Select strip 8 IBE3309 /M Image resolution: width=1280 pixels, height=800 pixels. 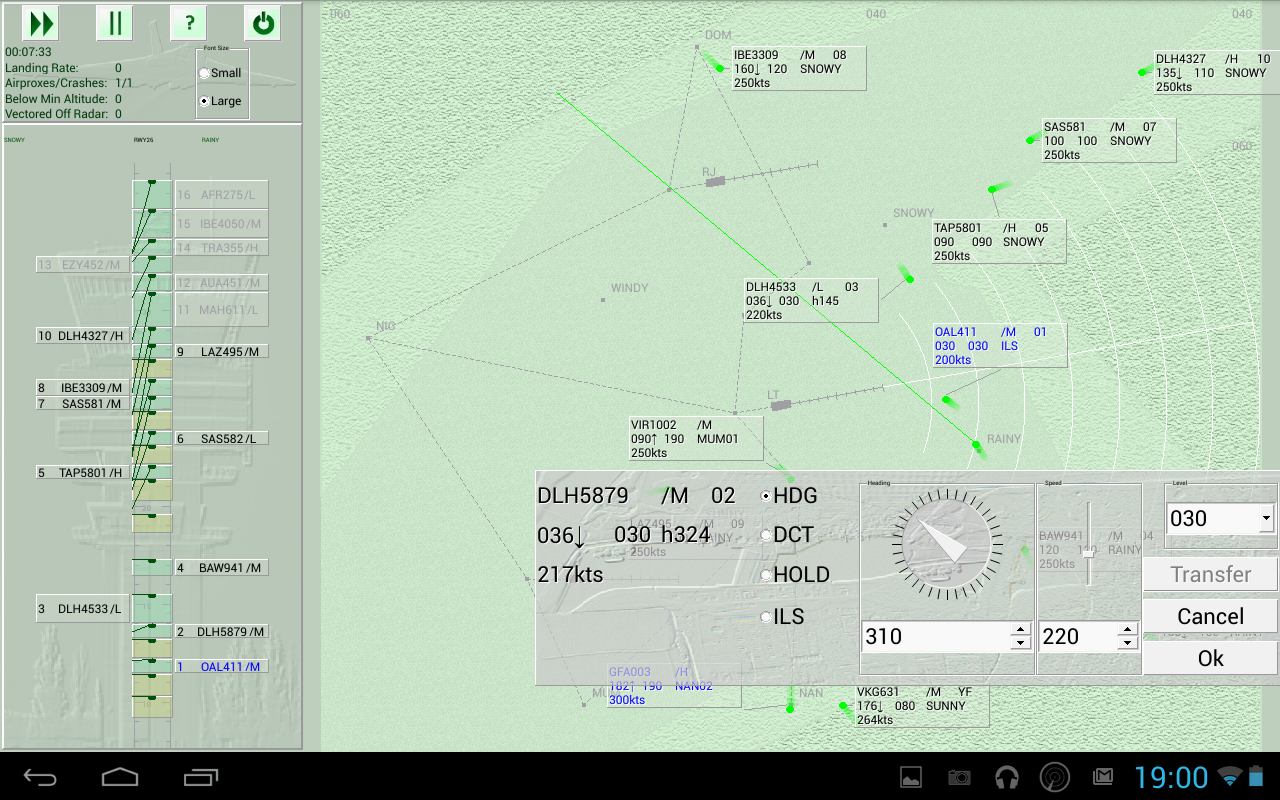(x=82, y=387)
